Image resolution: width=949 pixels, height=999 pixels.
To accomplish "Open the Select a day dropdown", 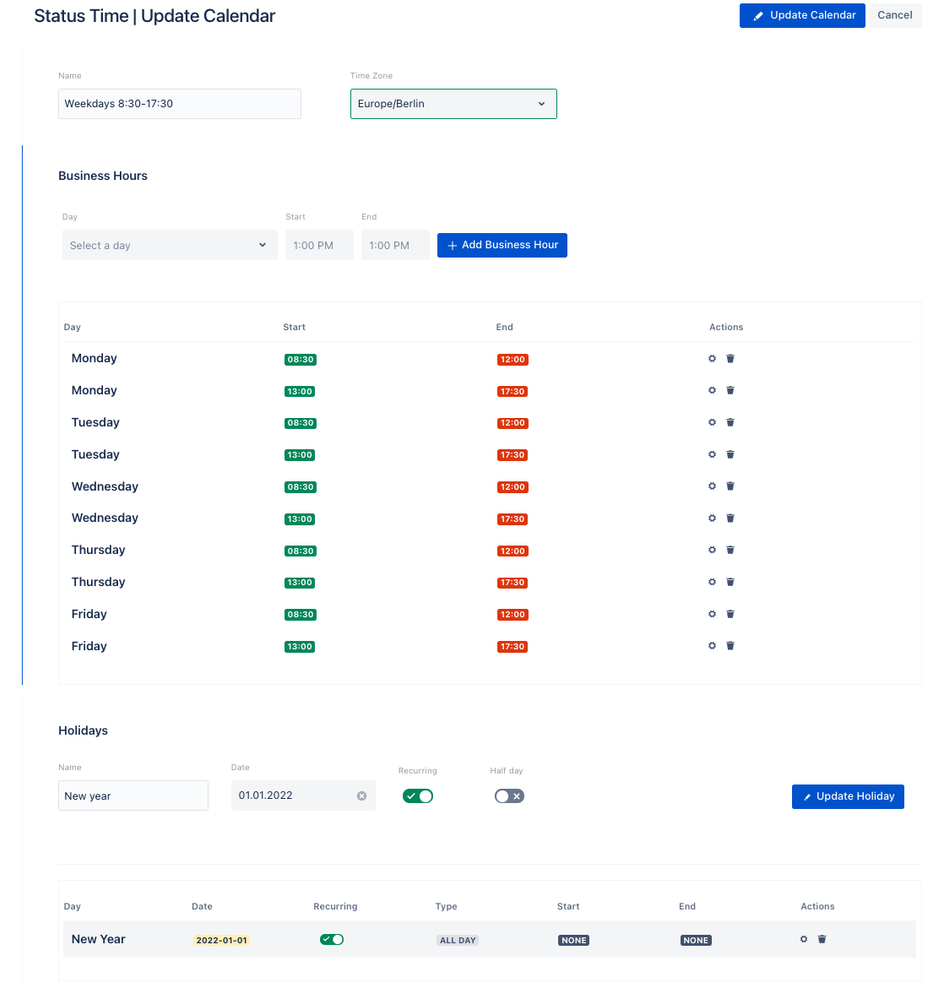I will click(x=170, y=245).
